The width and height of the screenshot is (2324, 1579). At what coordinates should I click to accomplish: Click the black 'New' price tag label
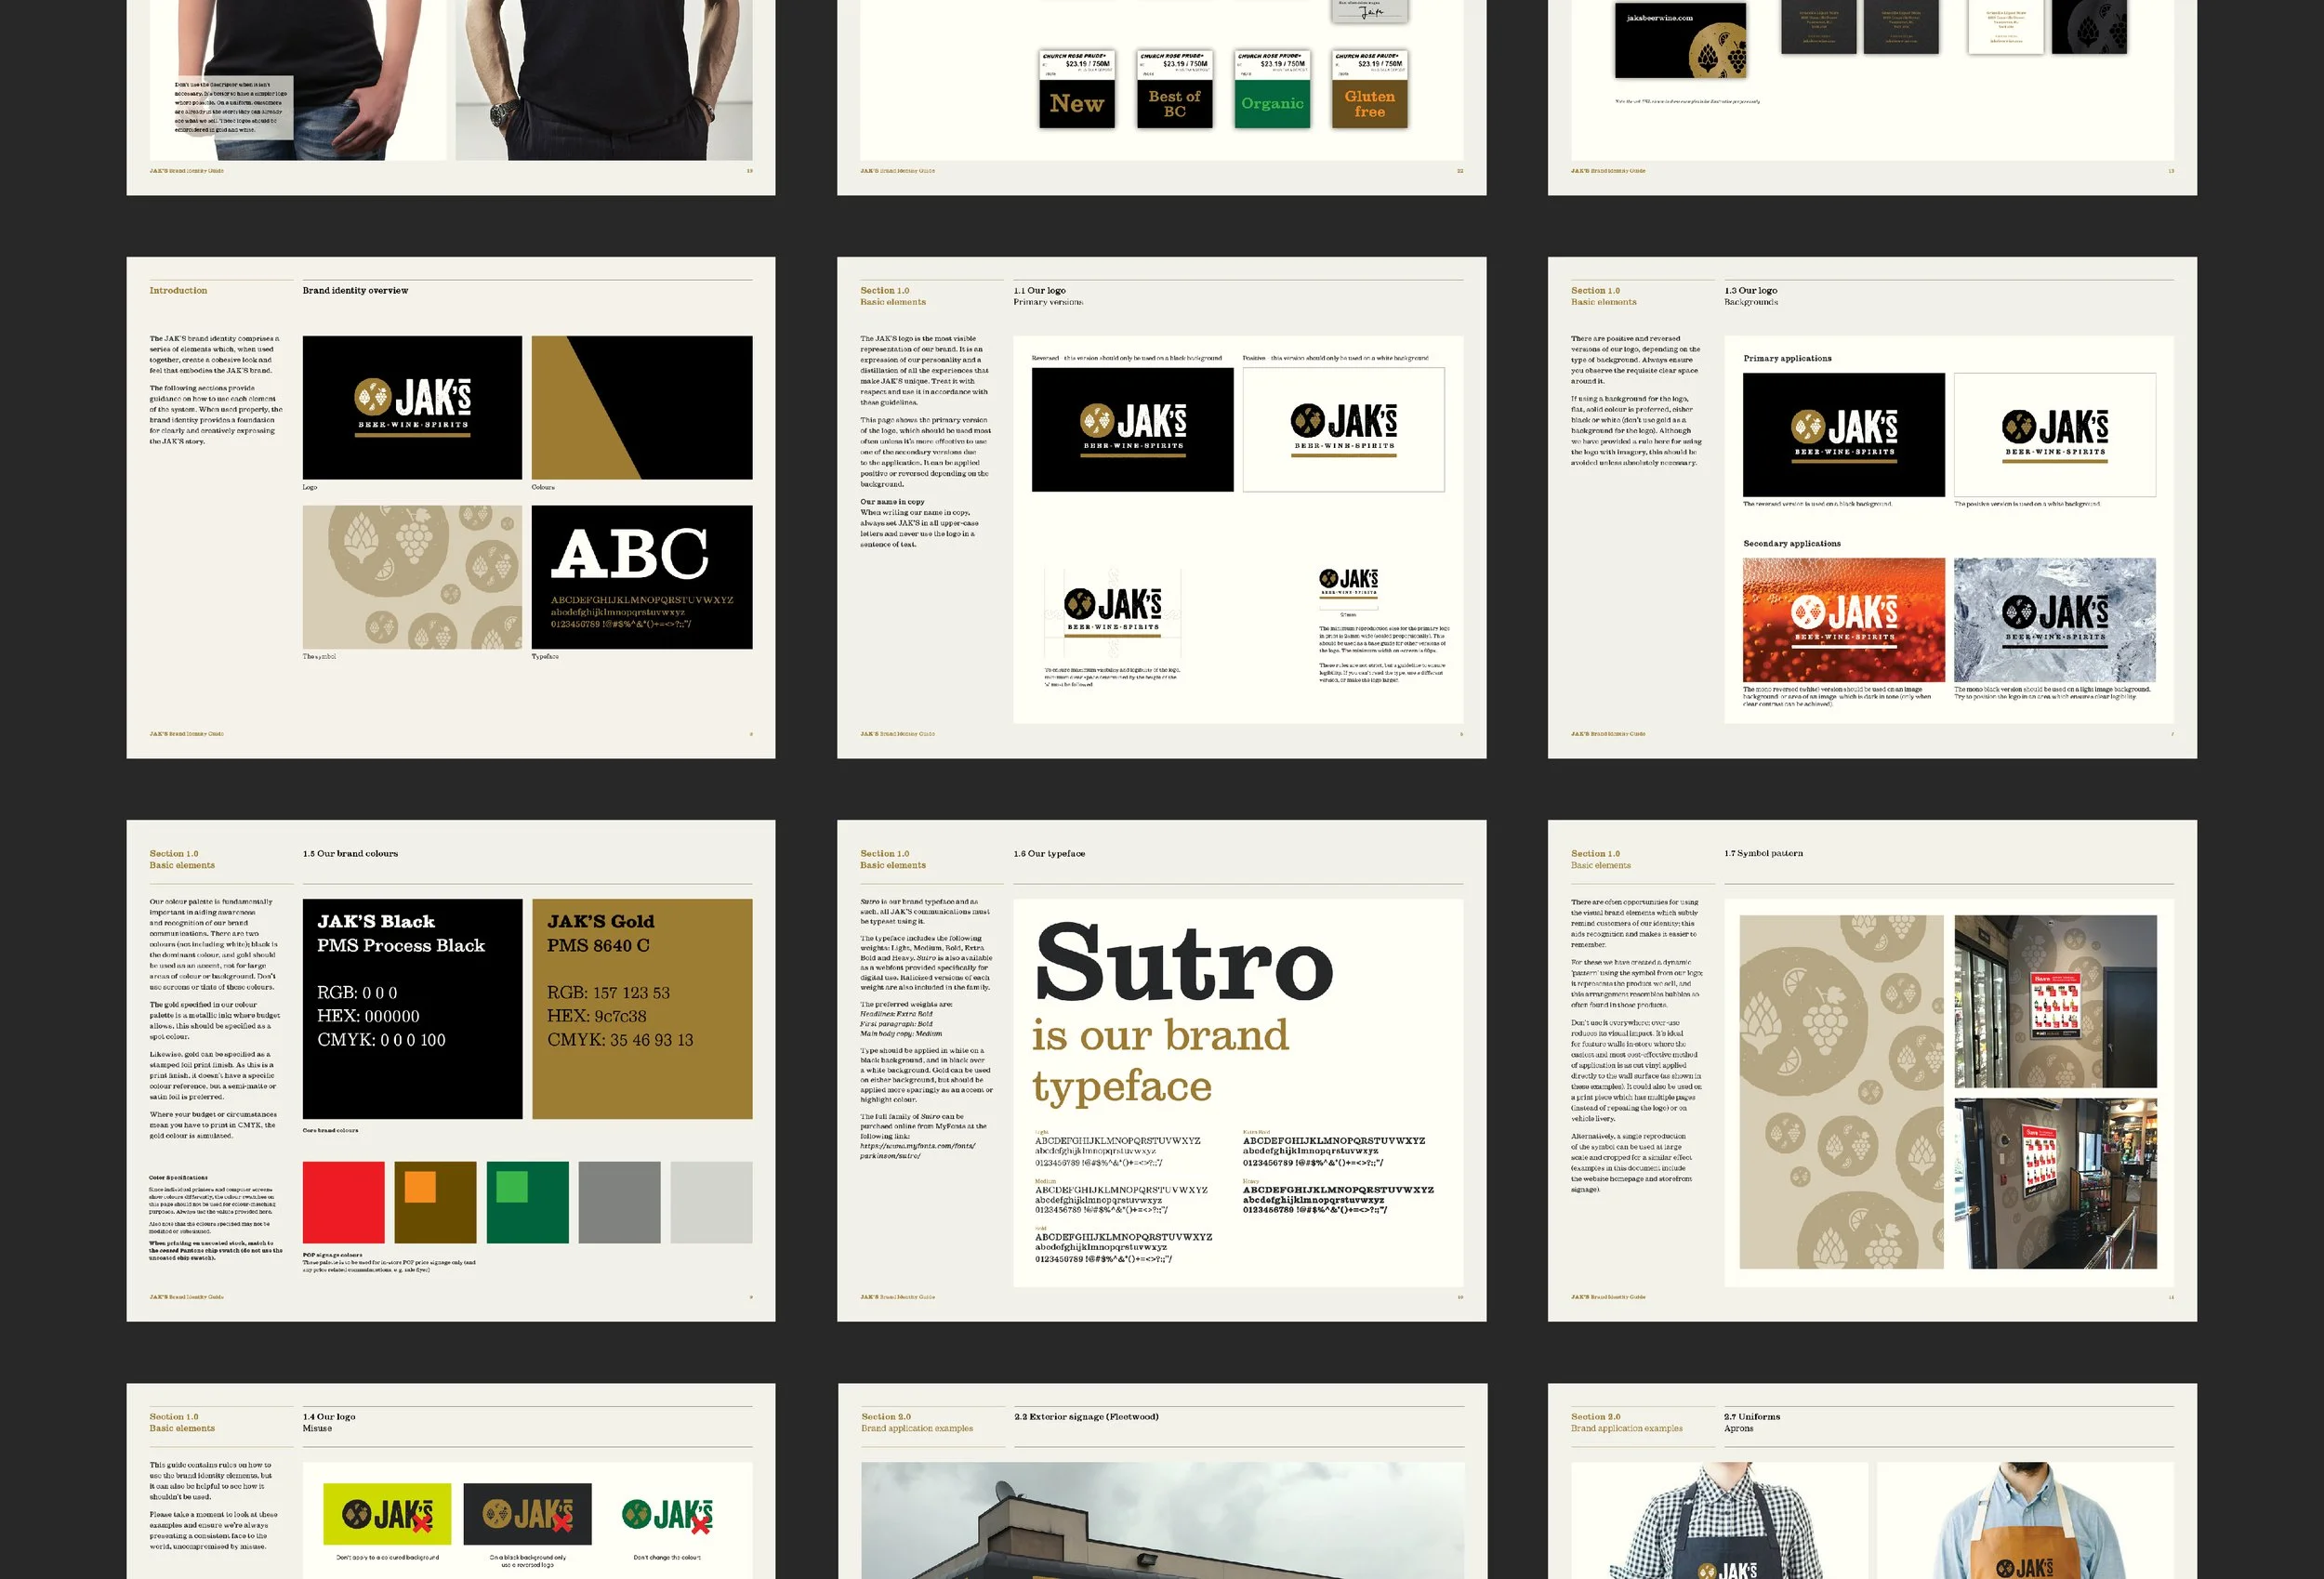click(x=1076, y=103)
